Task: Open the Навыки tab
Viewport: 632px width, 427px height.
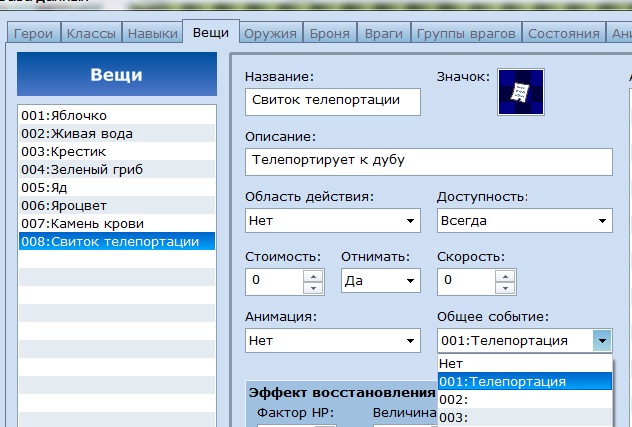Action: (x=151, y=33)
